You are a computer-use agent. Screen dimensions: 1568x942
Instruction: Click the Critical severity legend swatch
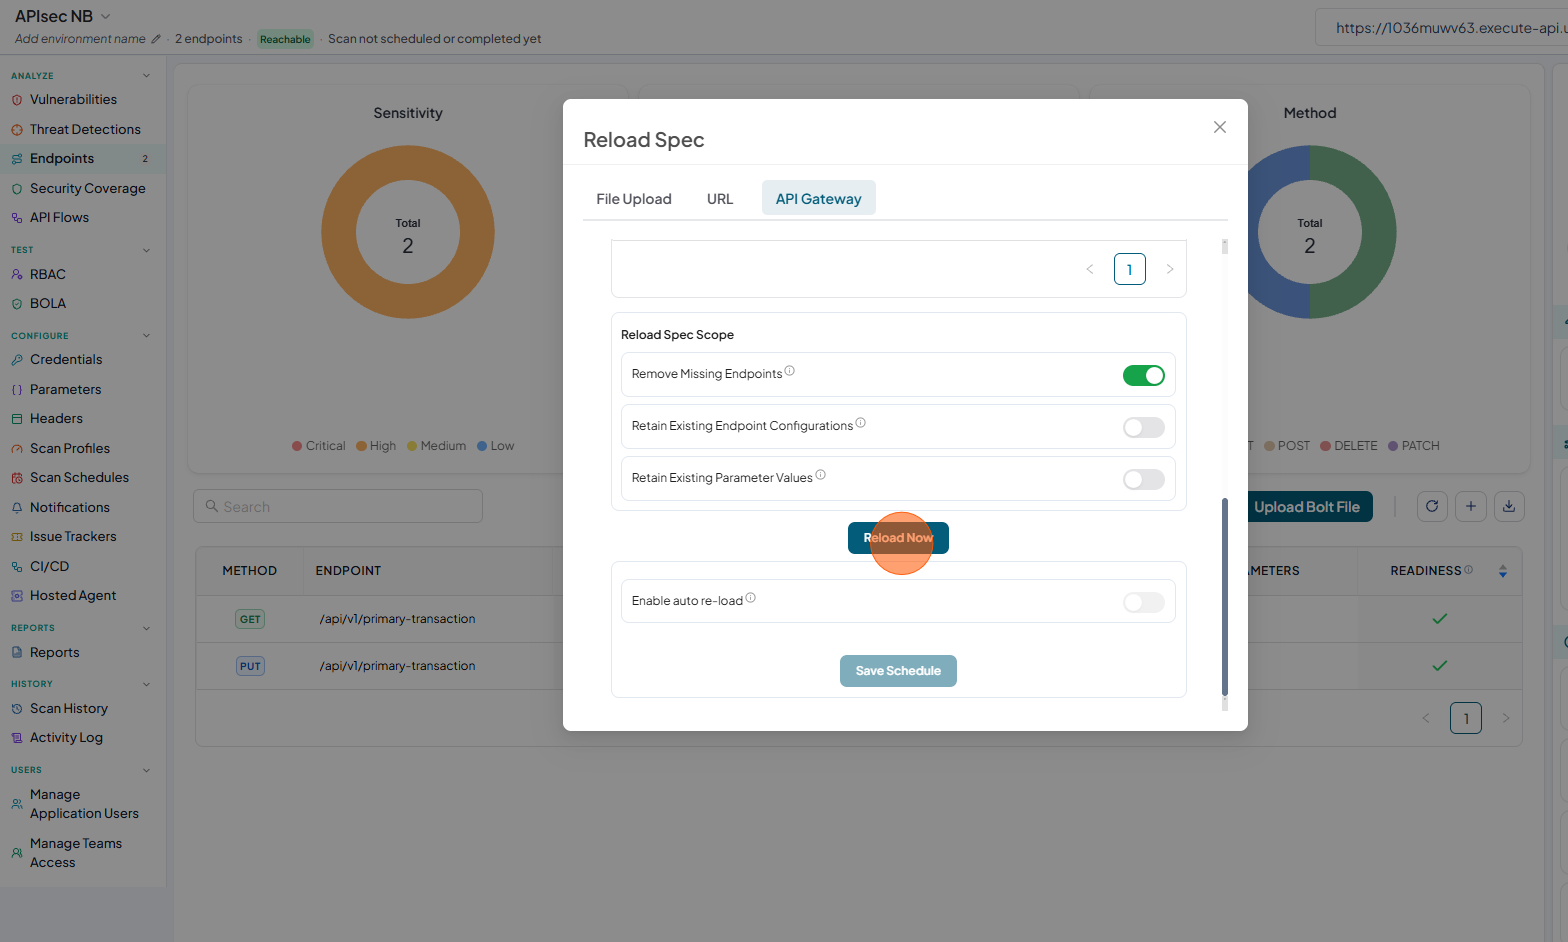pos(297,446)
